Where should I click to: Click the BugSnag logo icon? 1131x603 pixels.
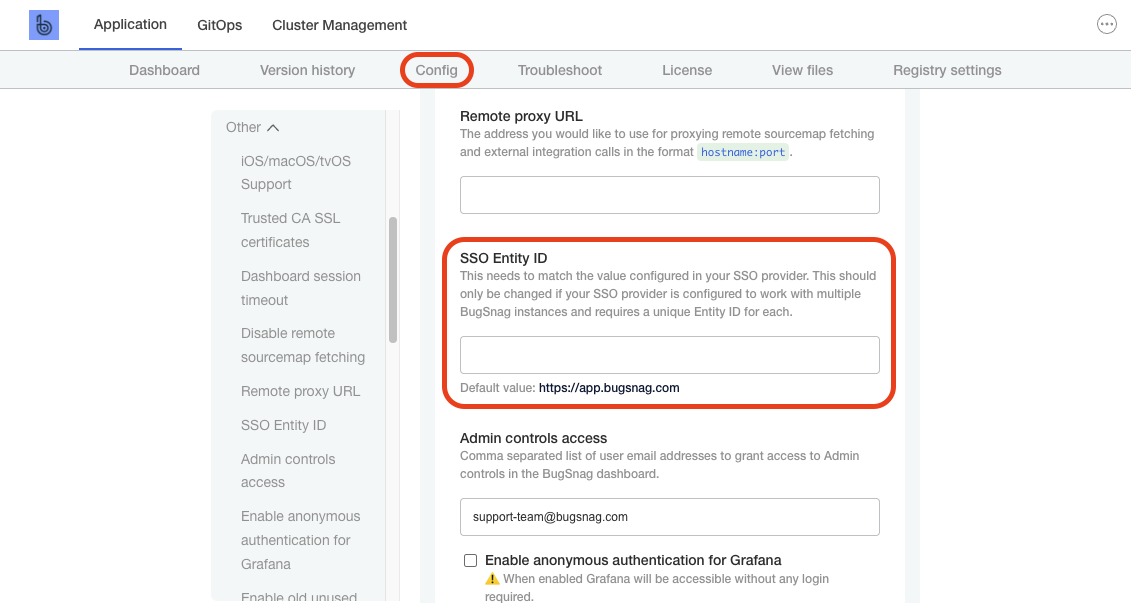point(44,25)
